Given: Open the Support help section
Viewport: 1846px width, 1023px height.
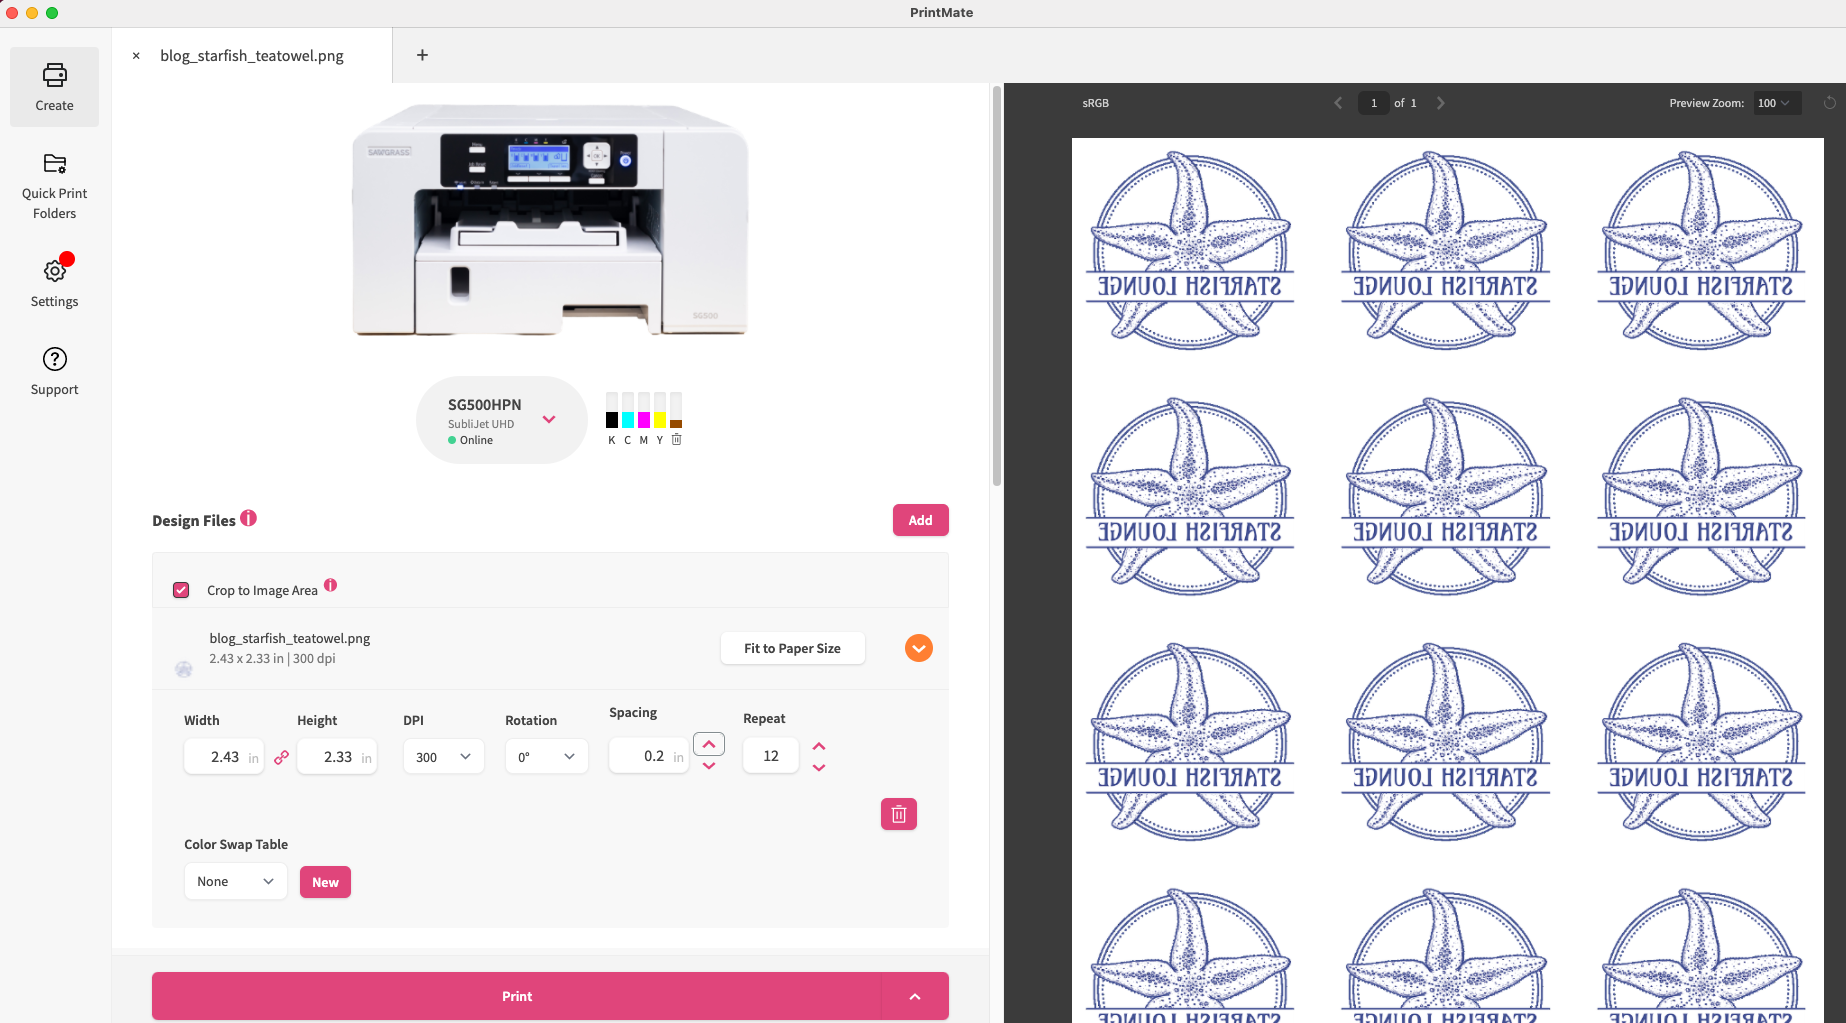Looking at the screenshot, I should click(x=54, y=371).
